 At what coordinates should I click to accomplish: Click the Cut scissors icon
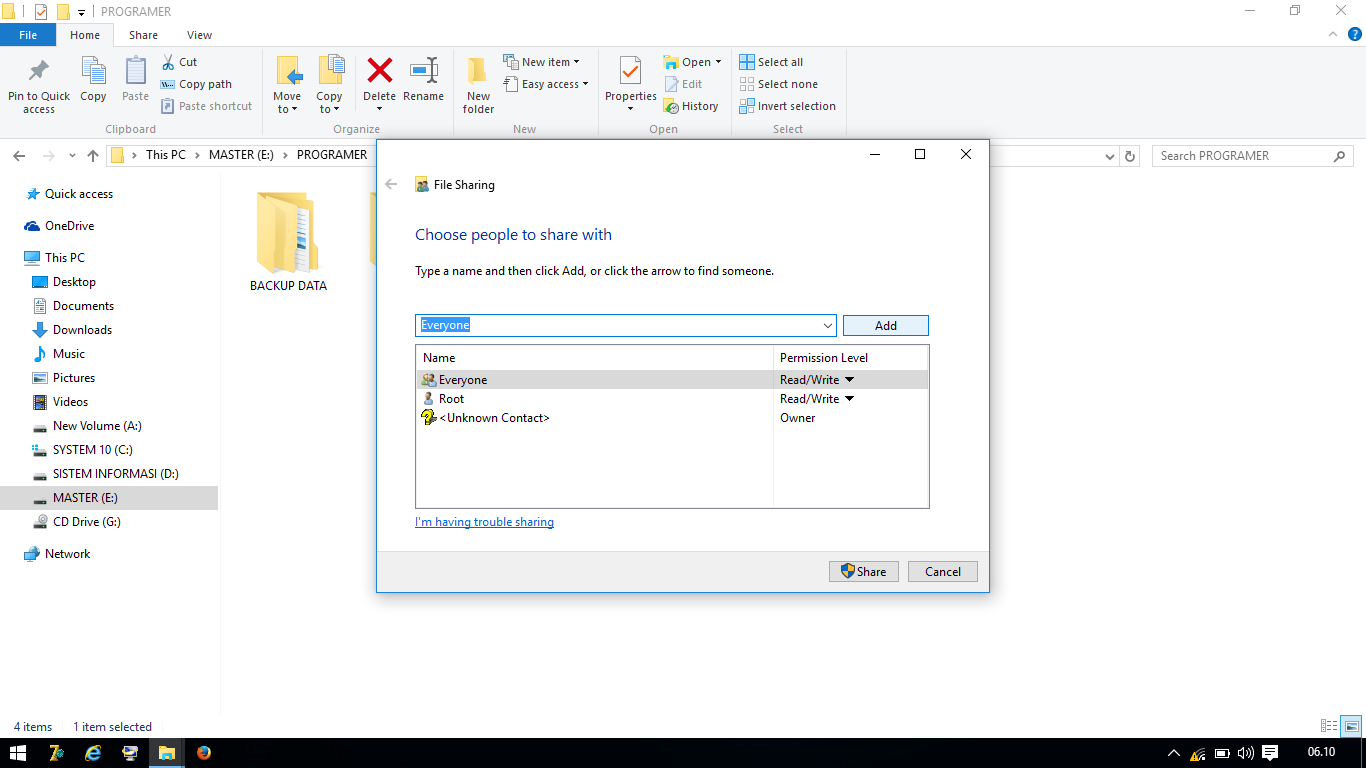tap(168, 62)
